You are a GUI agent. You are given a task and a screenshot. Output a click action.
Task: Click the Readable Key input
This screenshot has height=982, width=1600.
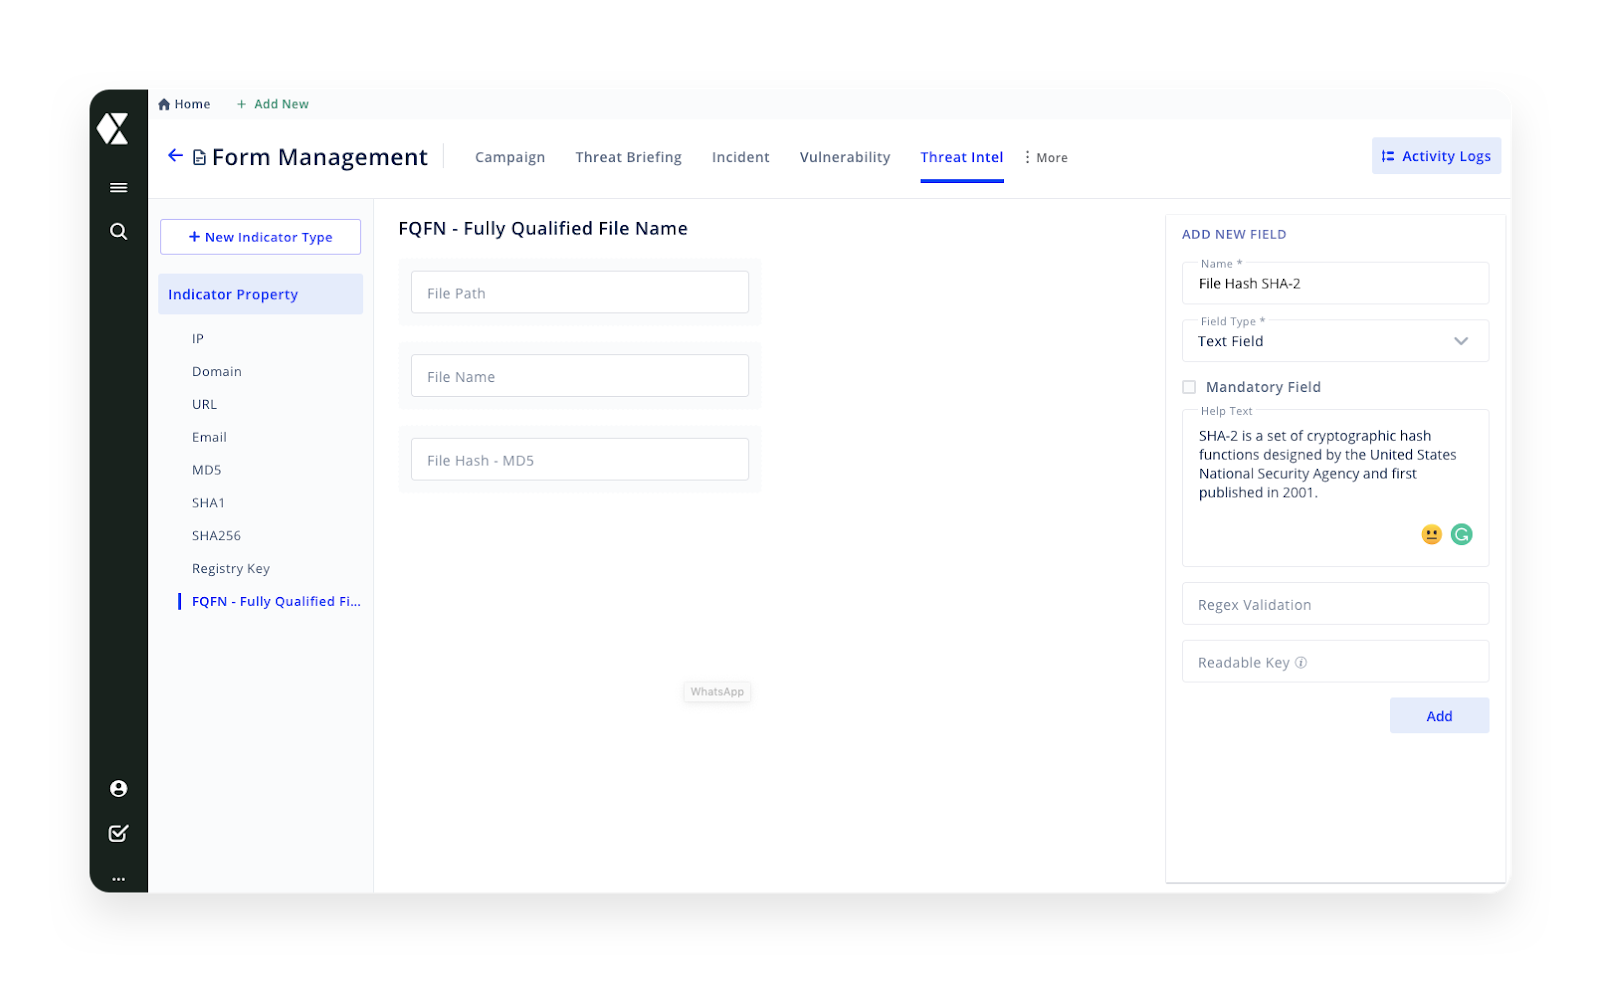1335,662
